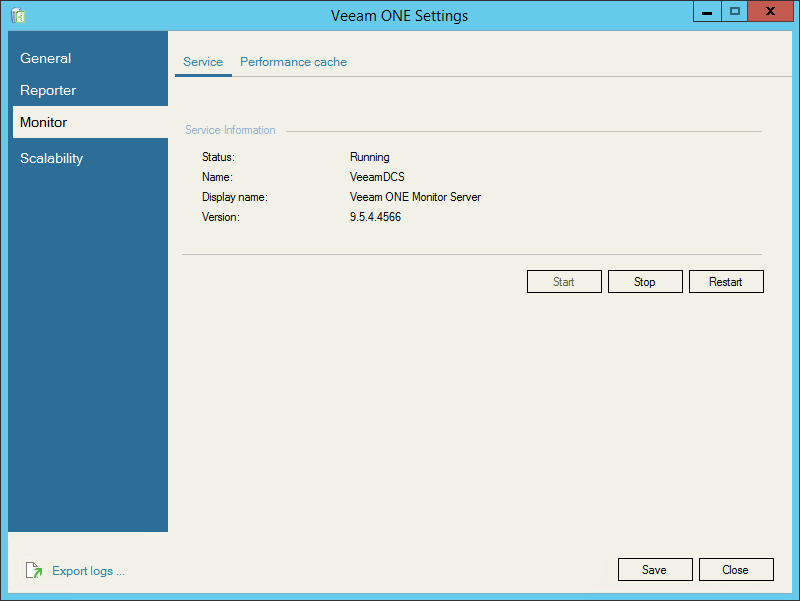Restart the VeeamDCS service
The image size is (800, 601).
(726, 282)
